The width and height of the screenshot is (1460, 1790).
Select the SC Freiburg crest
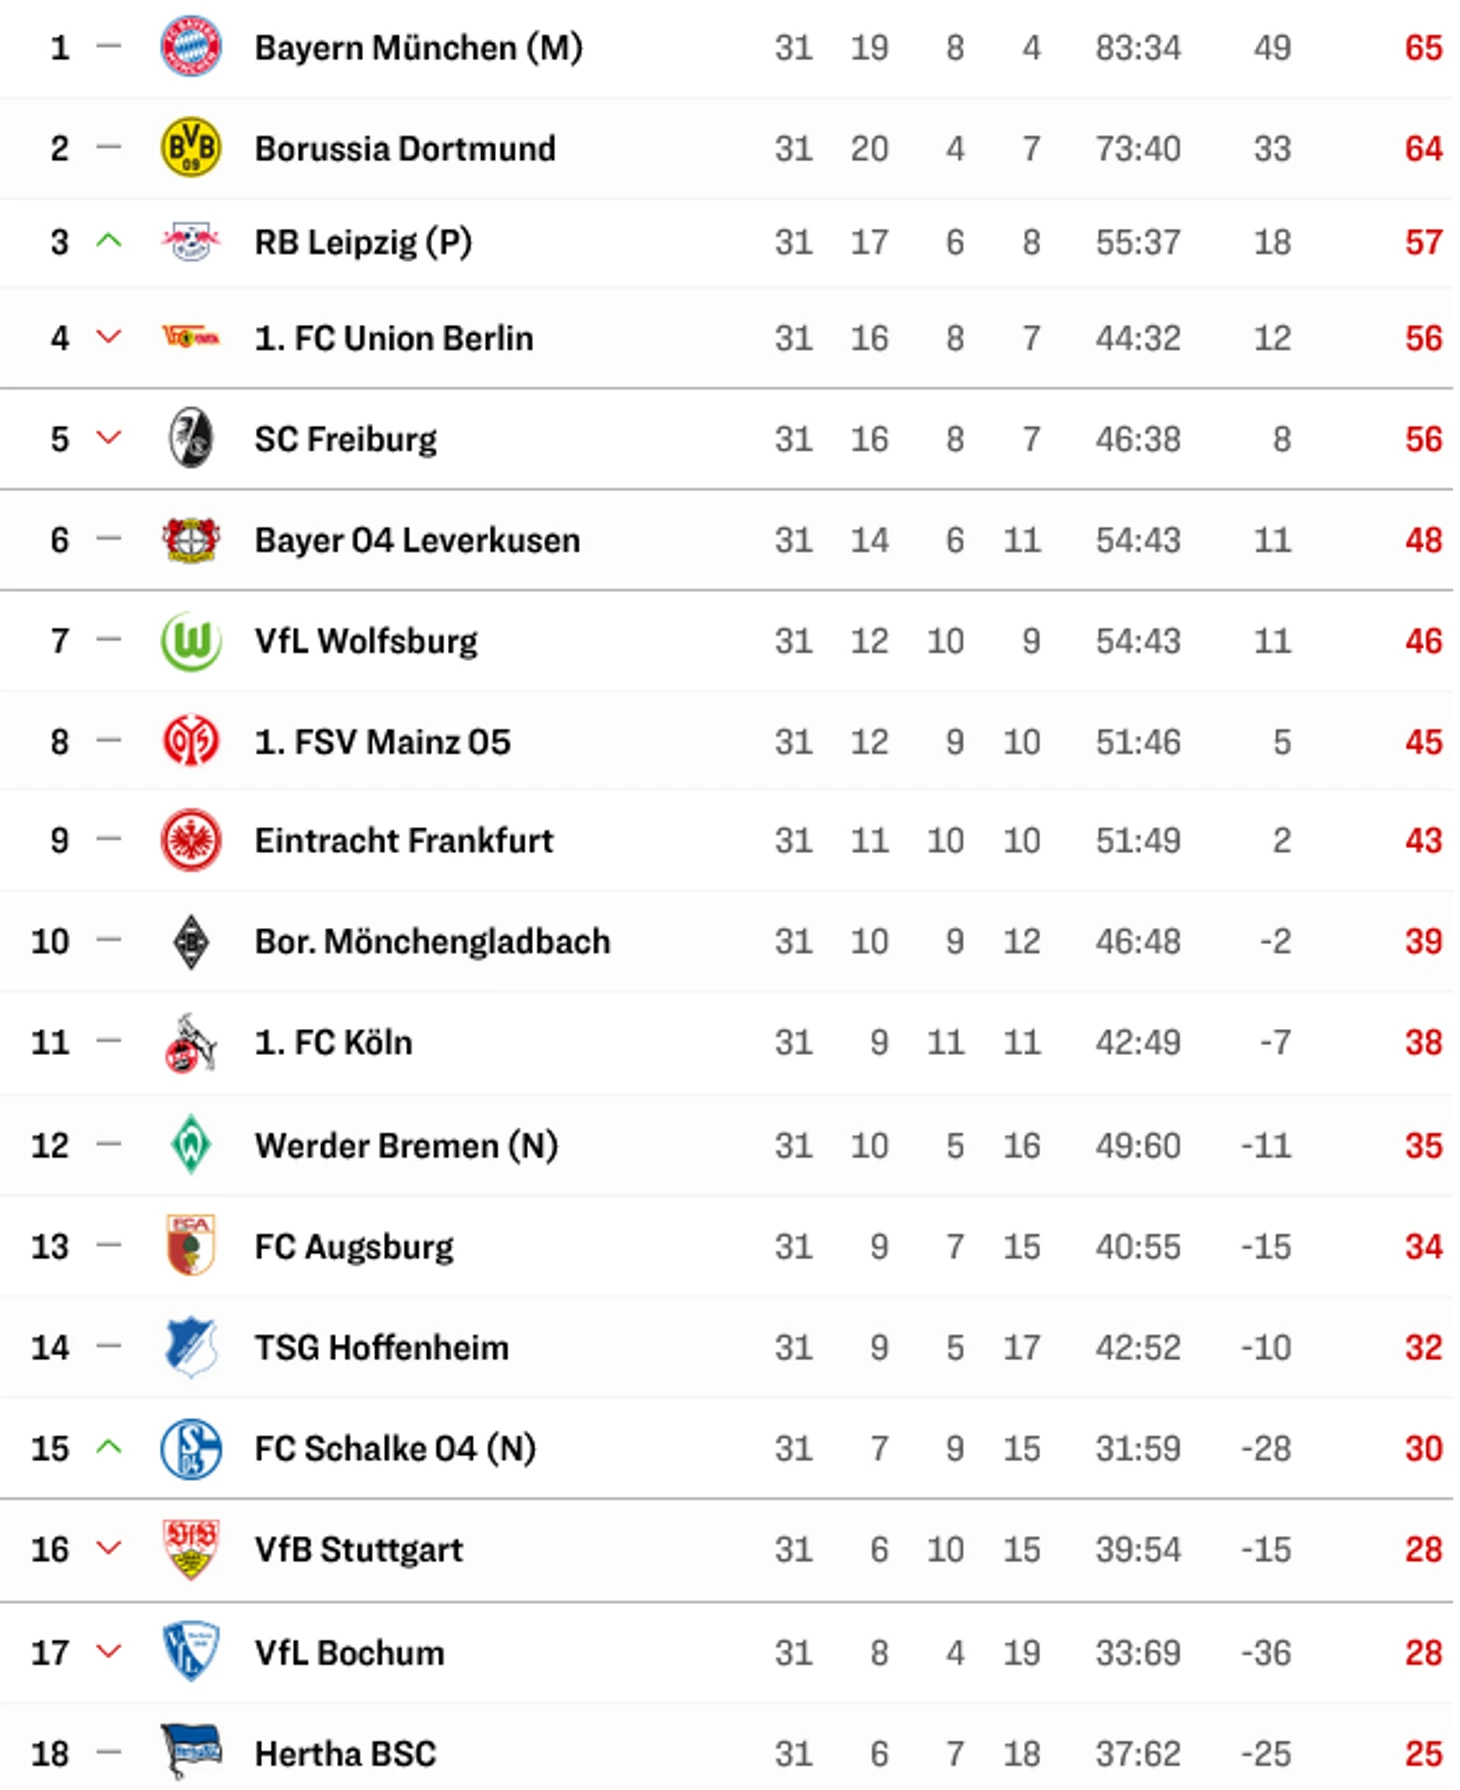click(190, 438)
